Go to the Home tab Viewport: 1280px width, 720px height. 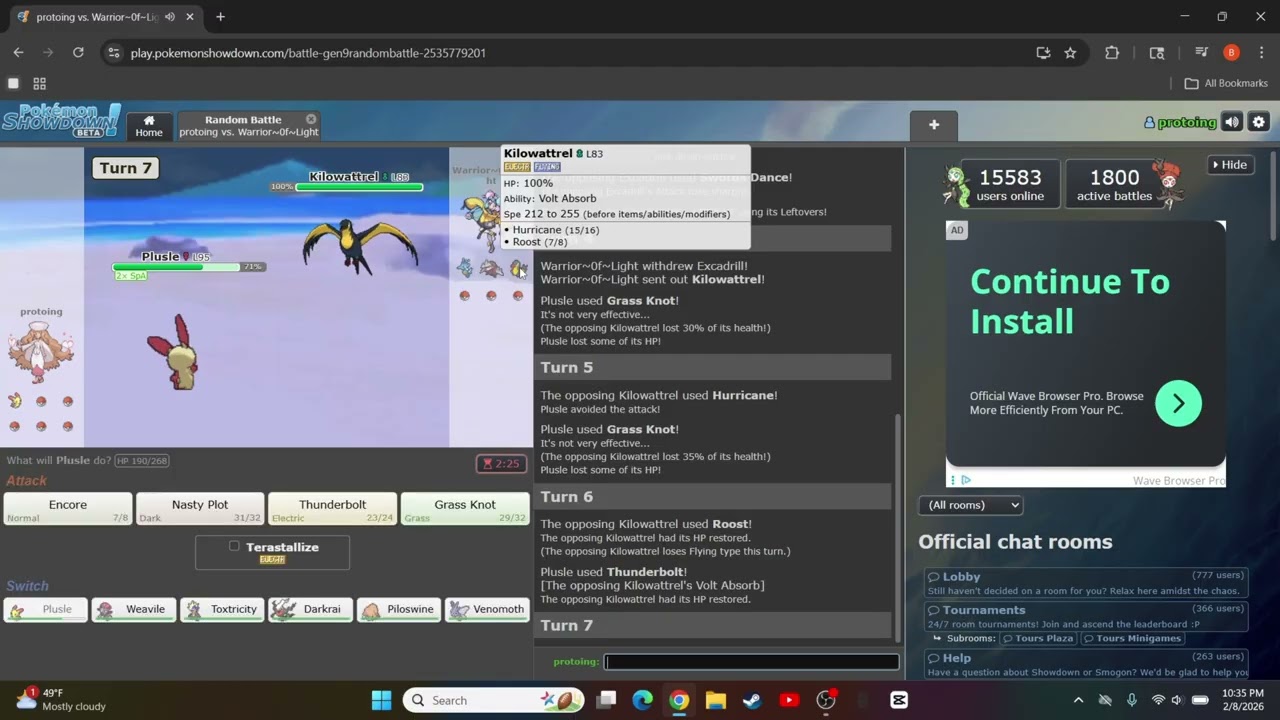point(149,126)
